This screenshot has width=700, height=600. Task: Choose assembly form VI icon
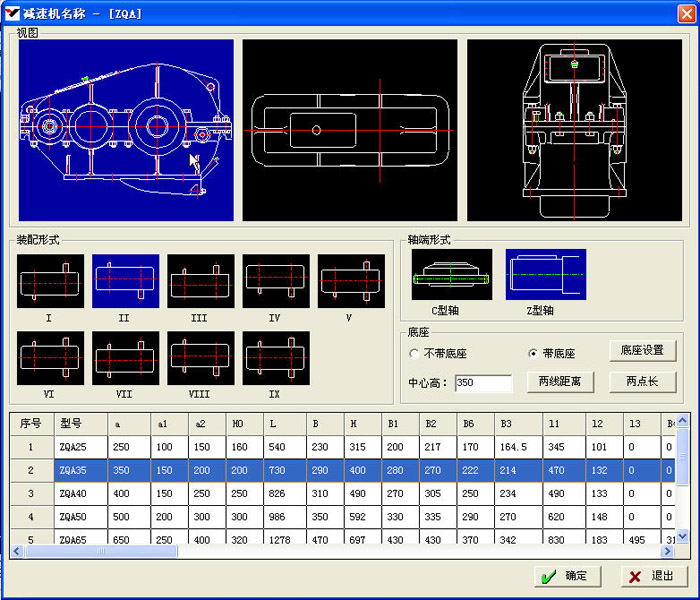[x=50, y=357]
